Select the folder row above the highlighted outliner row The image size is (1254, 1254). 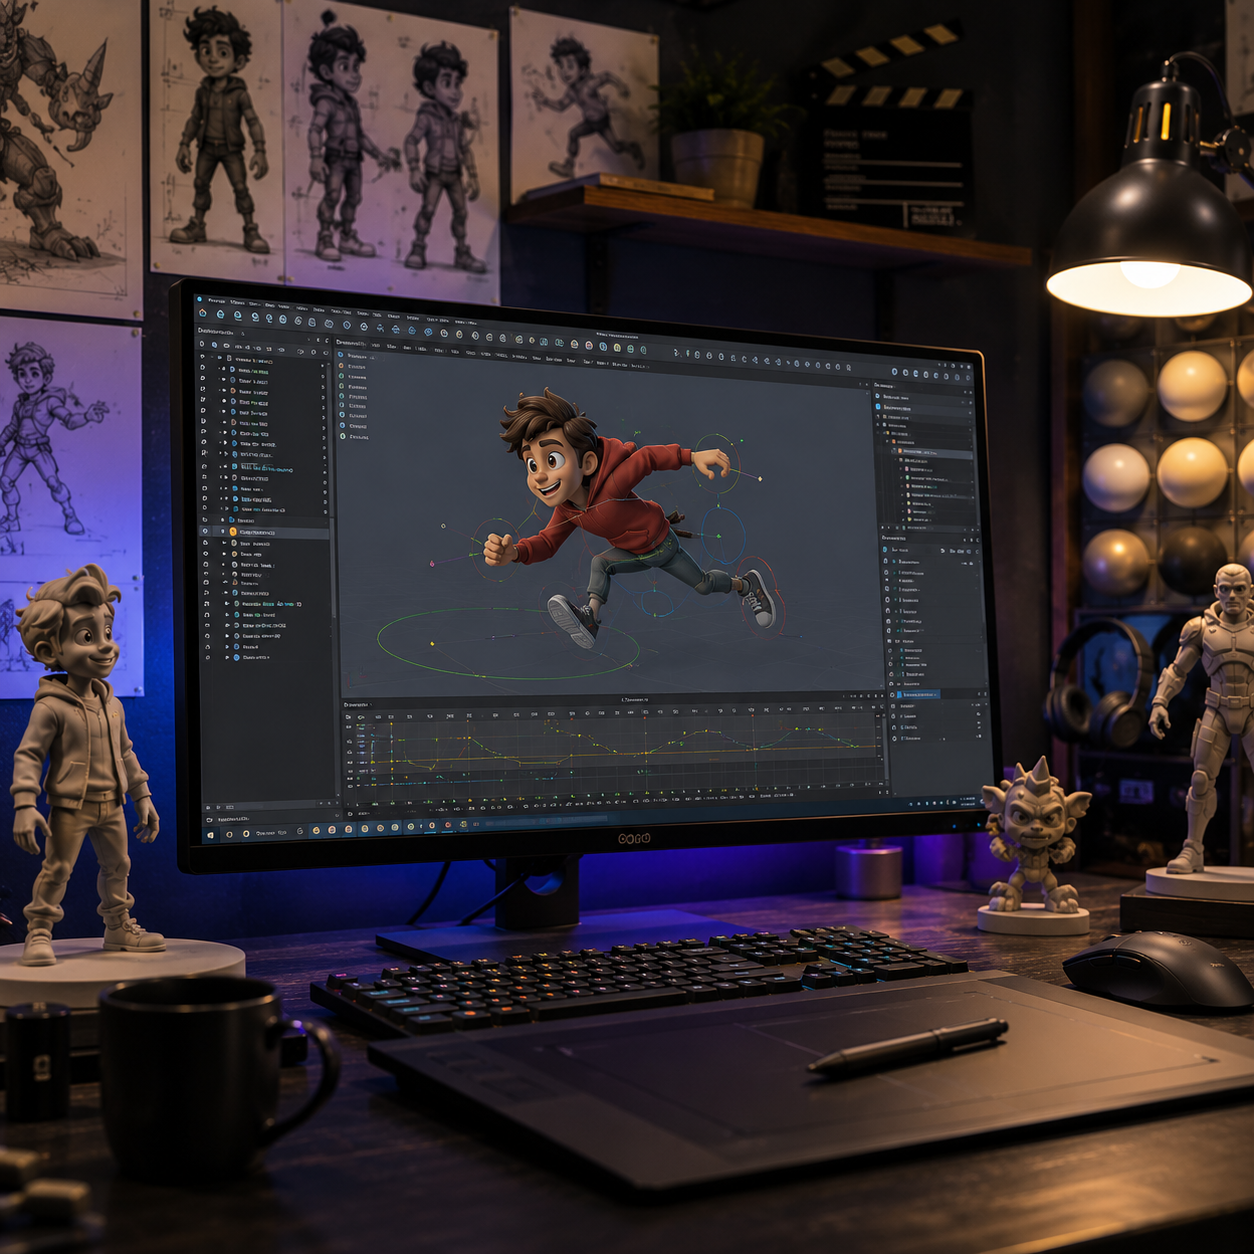point(265,520)
